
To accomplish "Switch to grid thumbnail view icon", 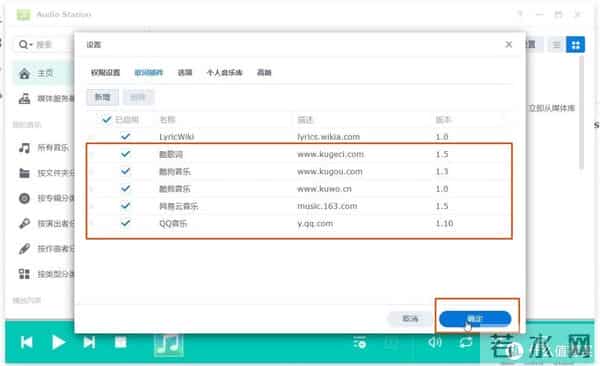I will (576, 45).
